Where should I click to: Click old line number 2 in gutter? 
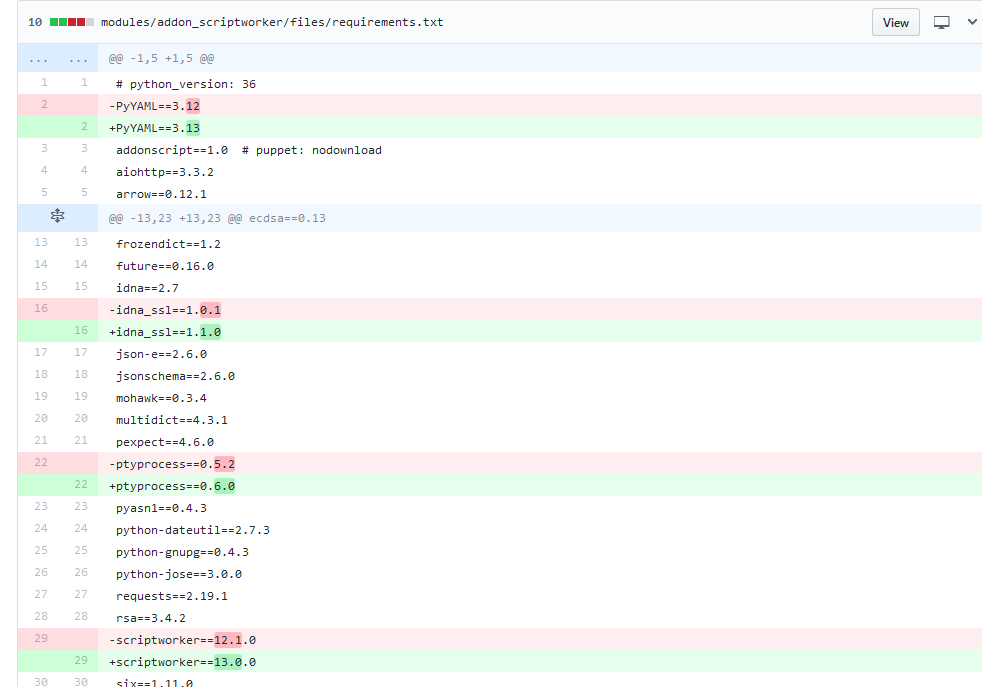point(44,104)
